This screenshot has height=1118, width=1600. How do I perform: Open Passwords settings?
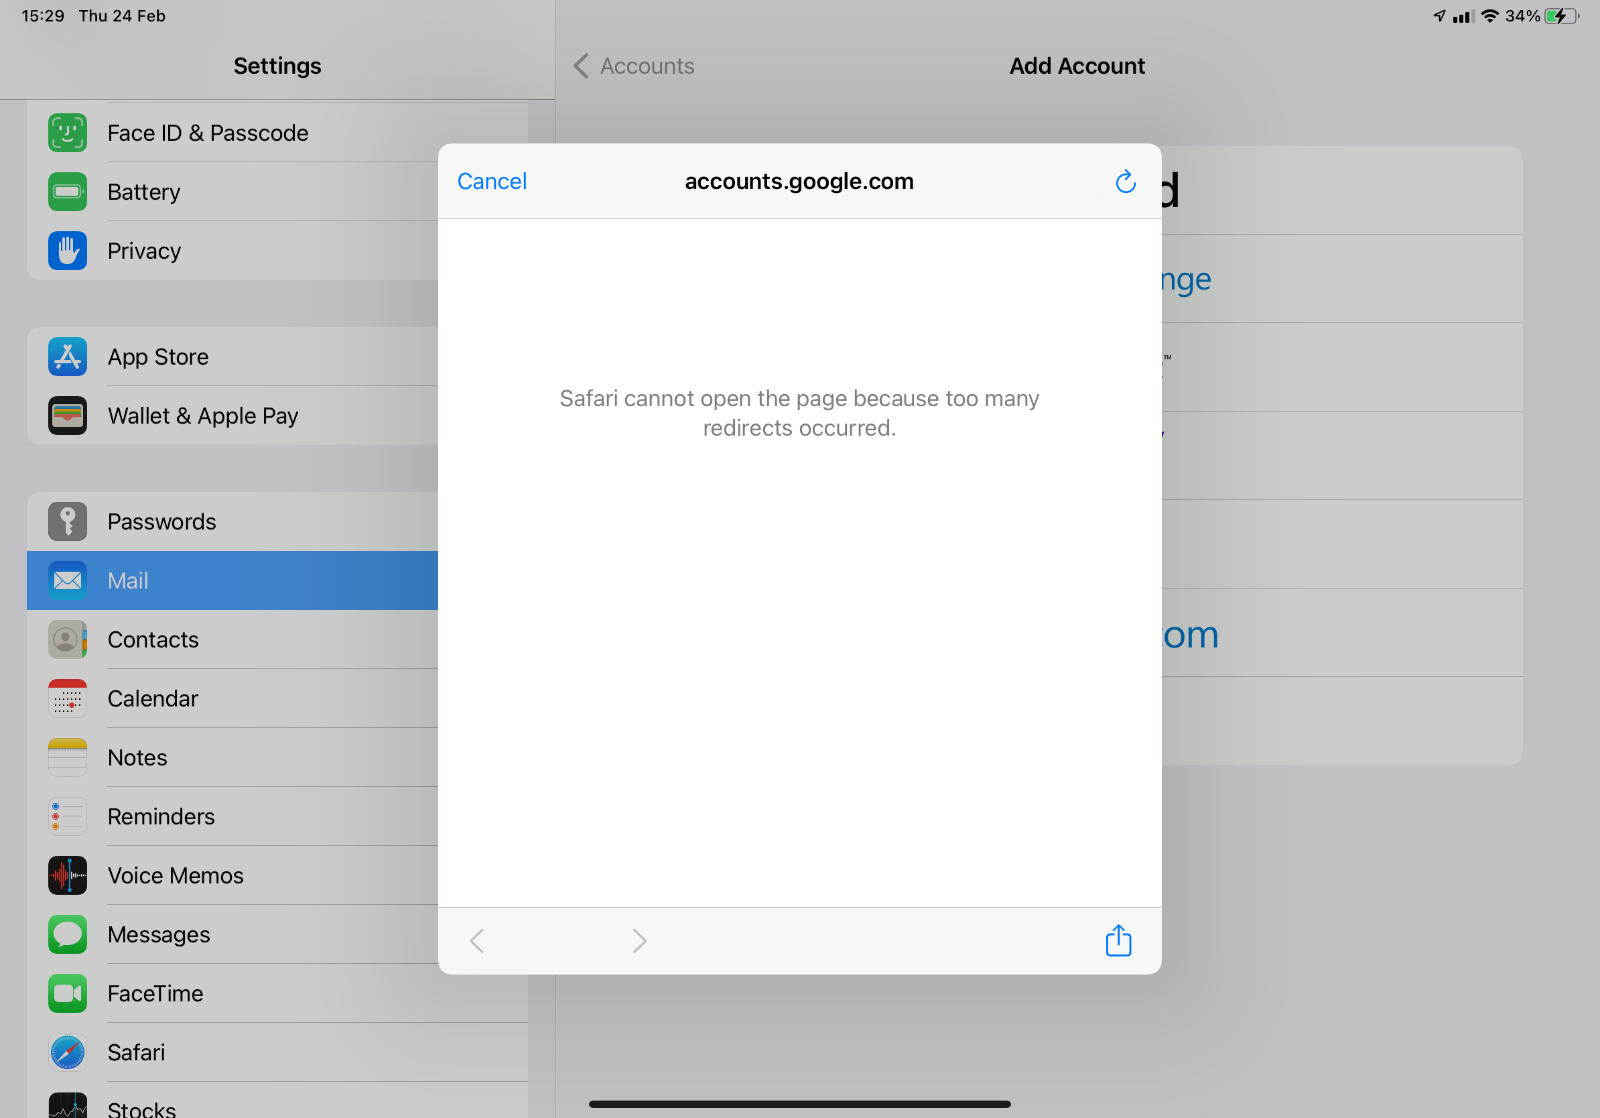pos(232,522)
